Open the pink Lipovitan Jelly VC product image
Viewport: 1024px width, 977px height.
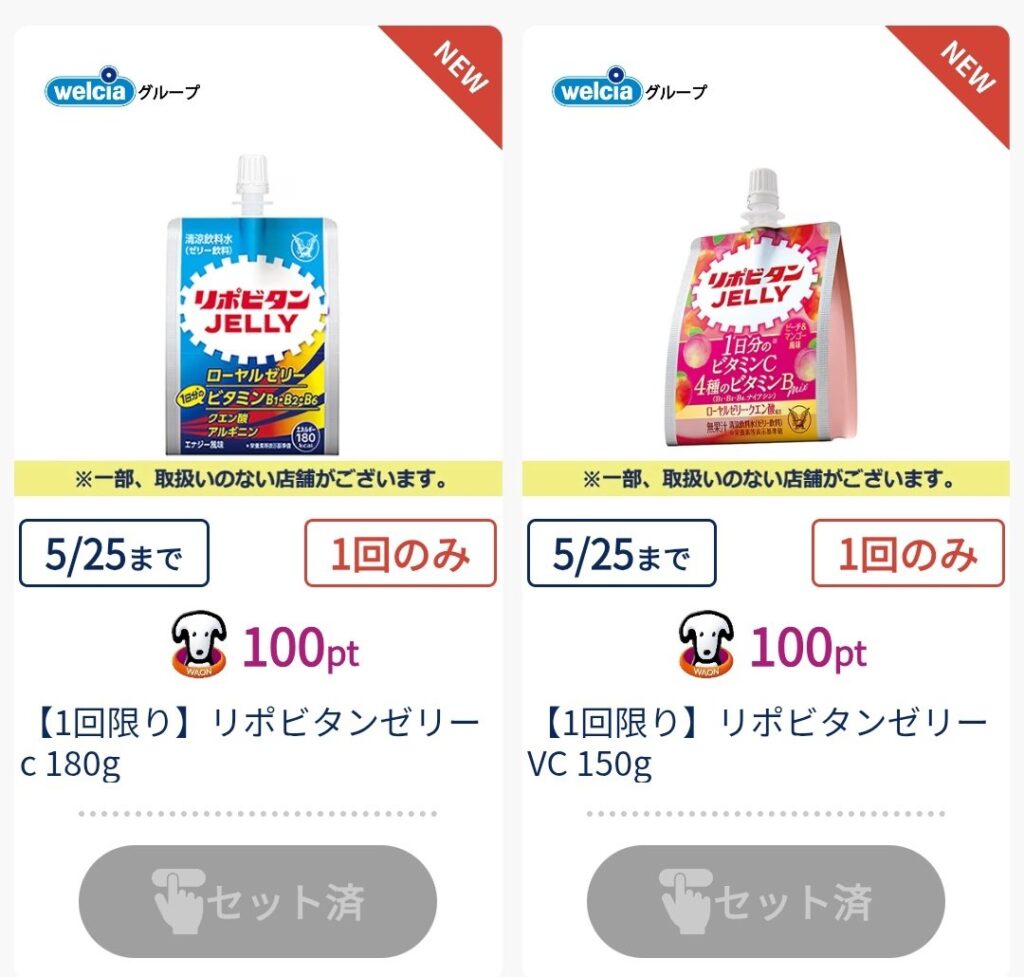(x=761, y=308)
